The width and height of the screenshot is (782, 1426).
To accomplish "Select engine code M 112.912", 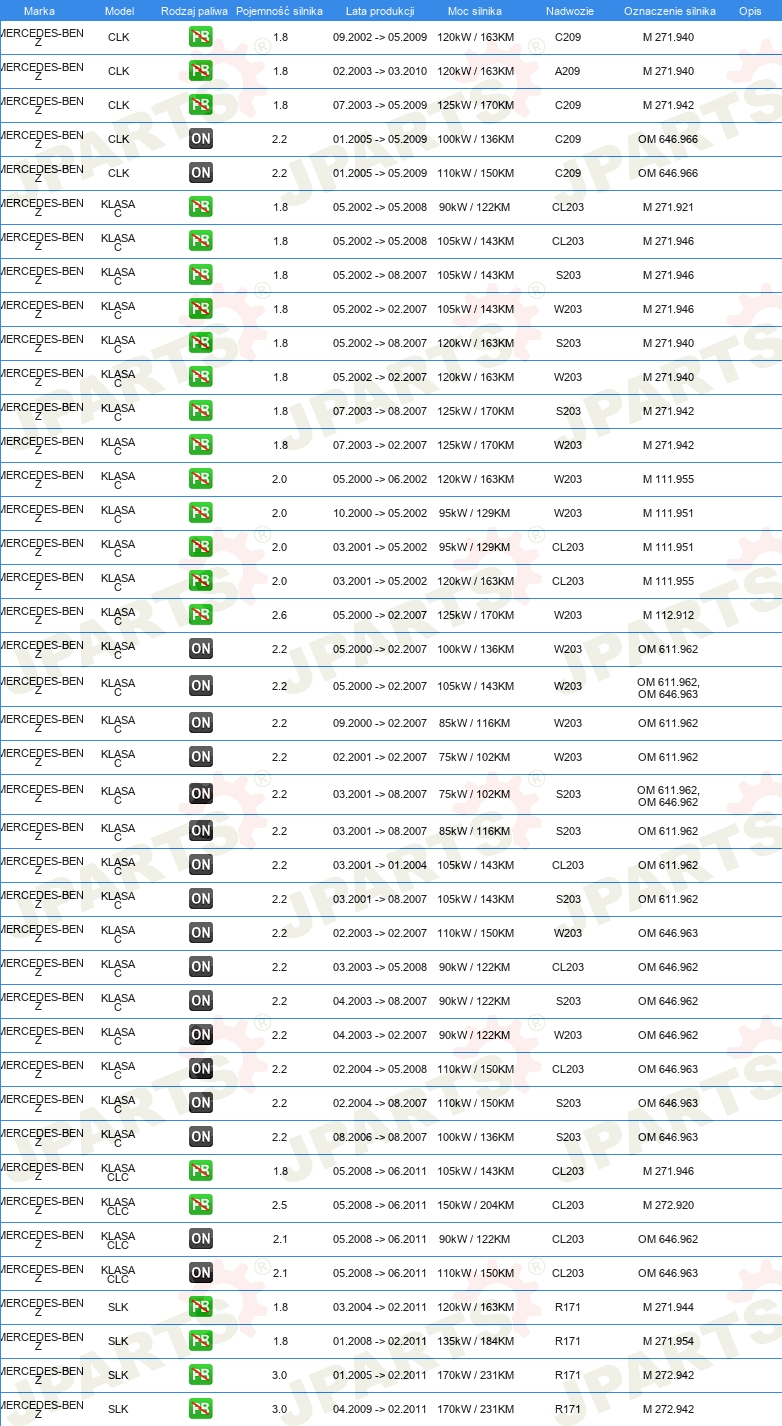I will pos(668,615).
